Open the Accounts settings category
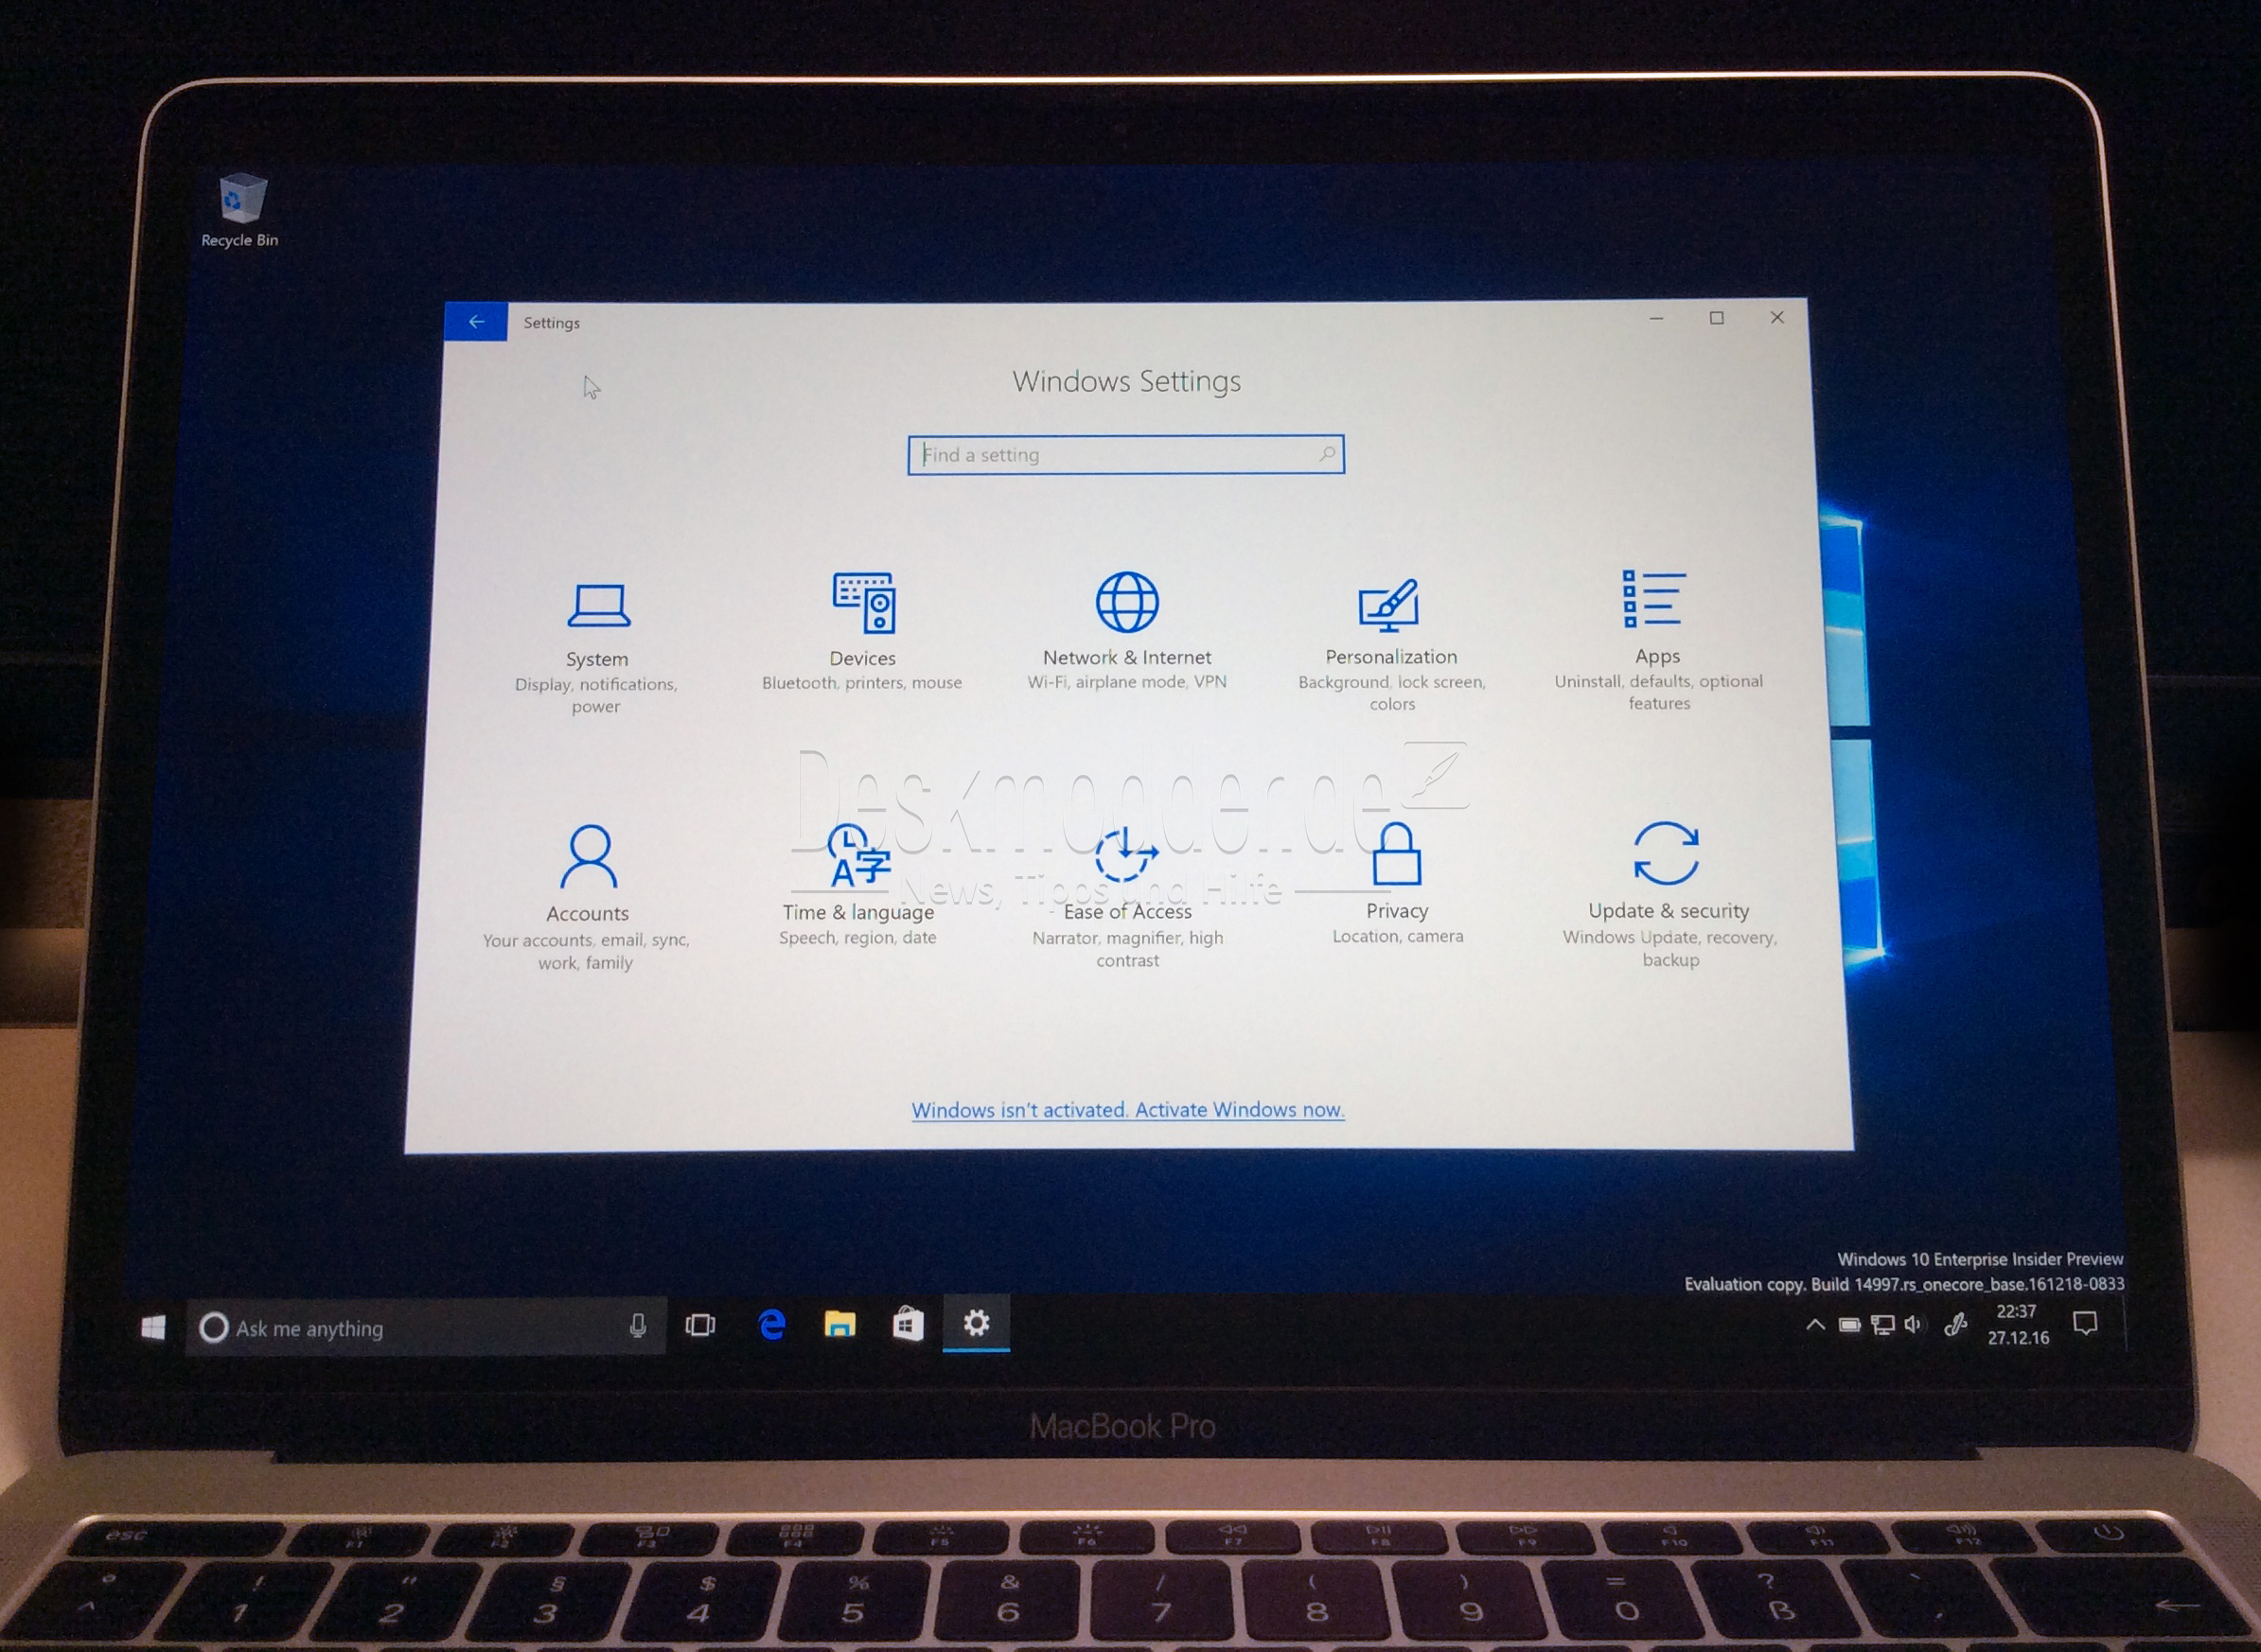 click(x=587, y=897)
